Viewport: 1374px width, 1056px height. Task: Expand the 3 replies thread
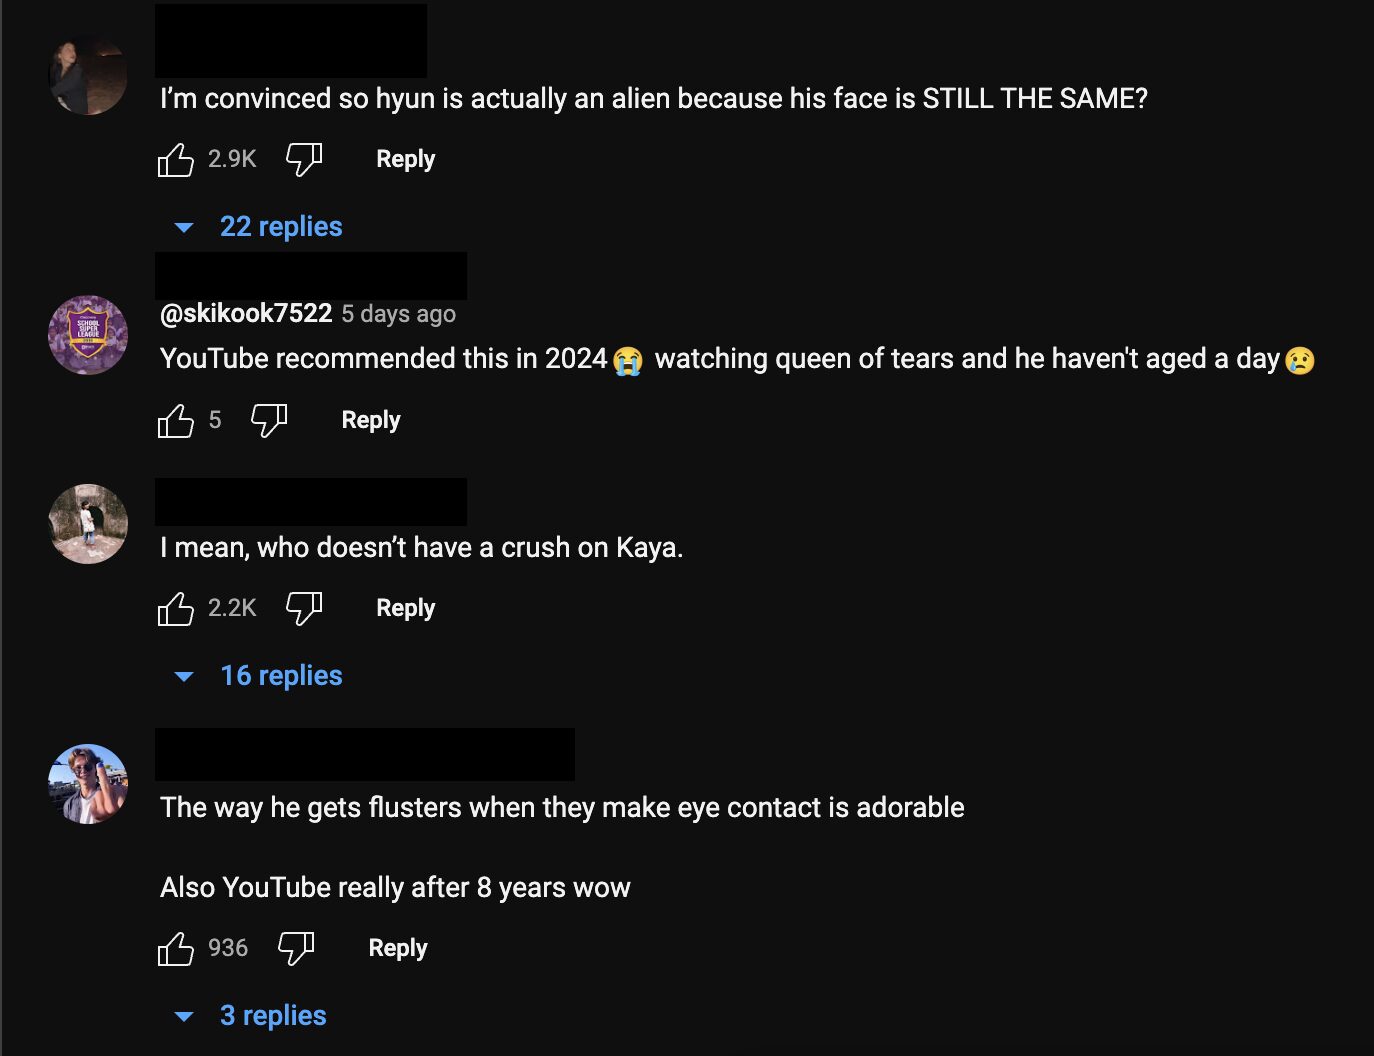[x=272, y=1016]
